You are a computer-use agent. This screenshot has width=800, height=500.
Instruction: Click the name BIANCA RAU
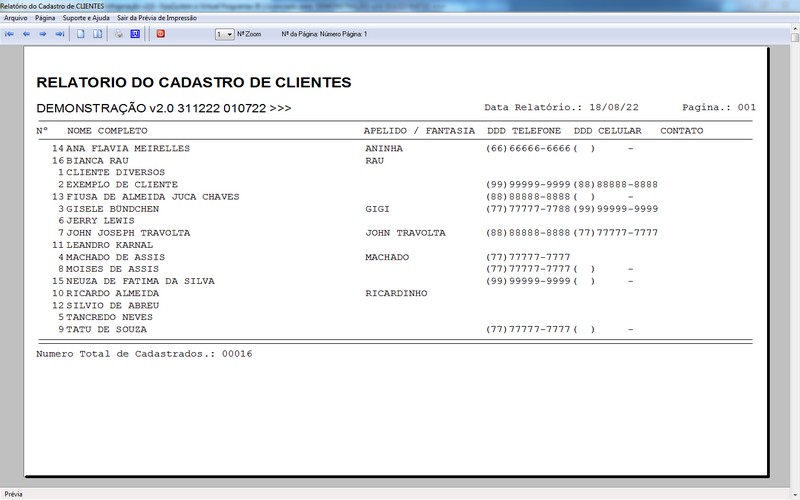click(97, 161)
